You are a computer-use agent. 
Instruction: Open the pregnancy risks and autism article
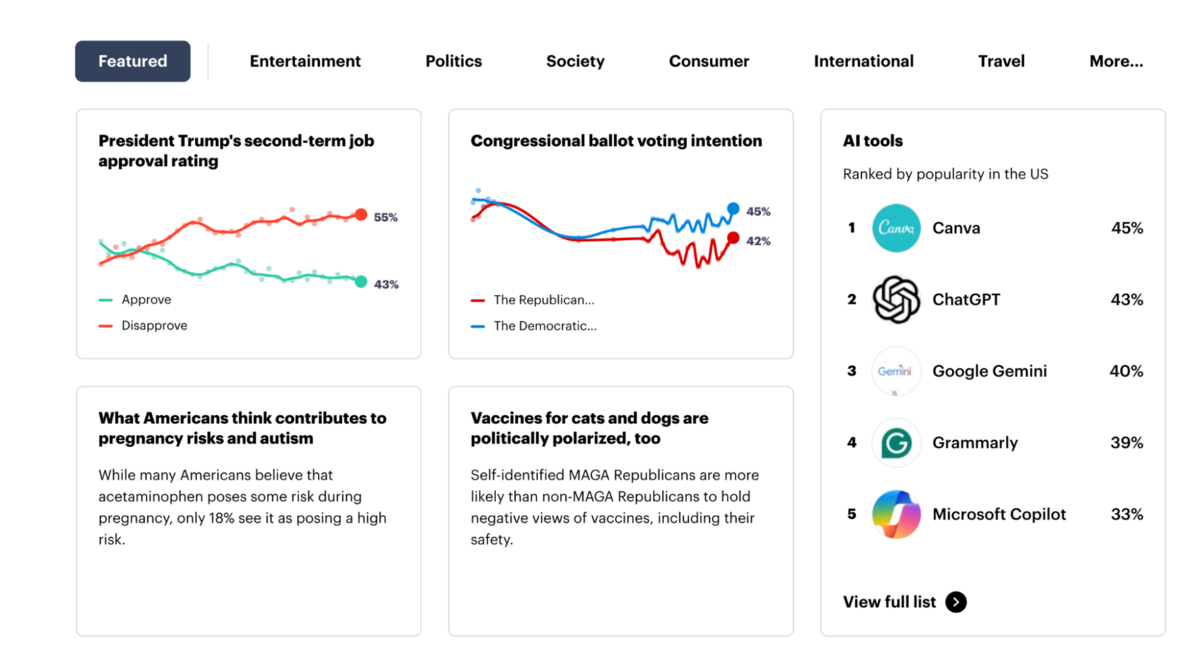(239, 429)
